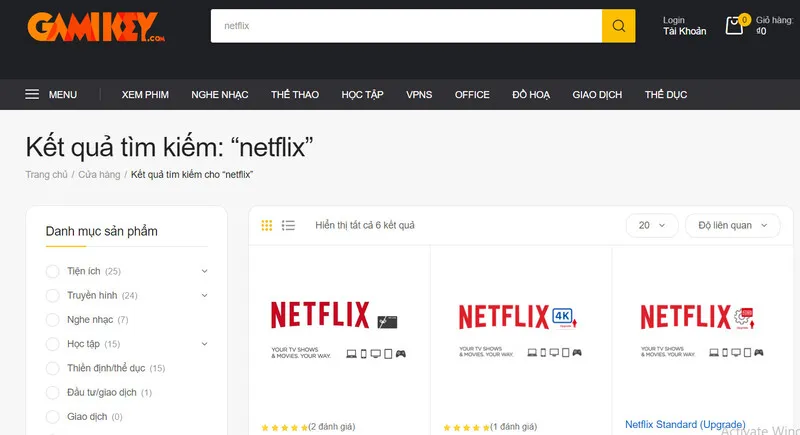Click the star rating of first Netflix product

pyautogui.click(x=284, y=427)
